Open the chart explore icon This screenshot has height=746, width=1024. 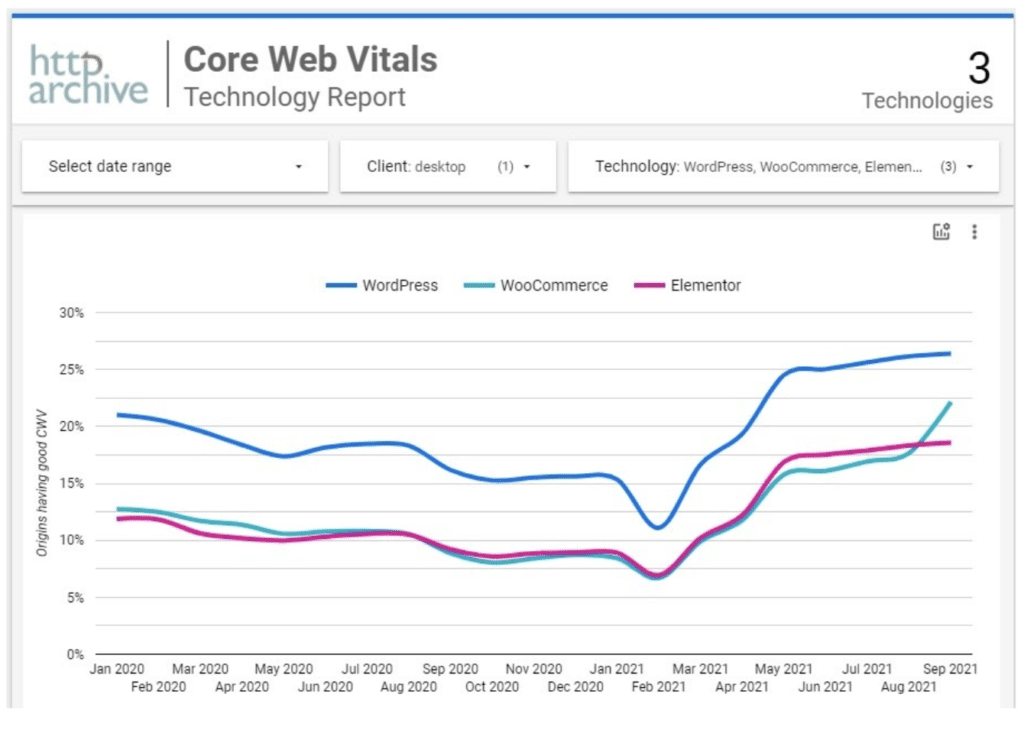tap(941, 232)
